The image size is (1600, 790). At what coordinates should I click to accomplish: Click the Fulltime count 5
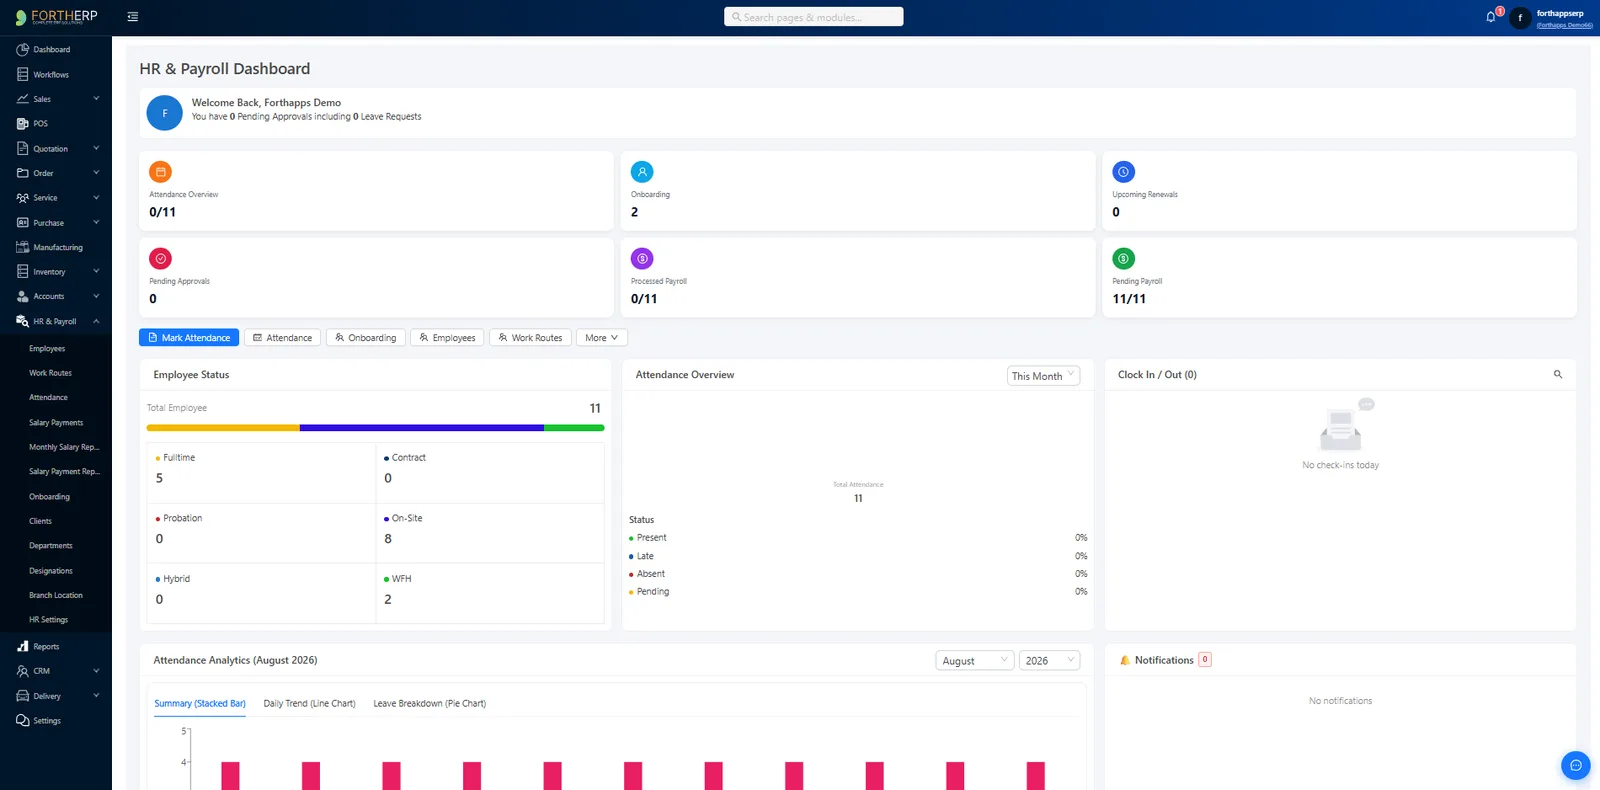159,478
